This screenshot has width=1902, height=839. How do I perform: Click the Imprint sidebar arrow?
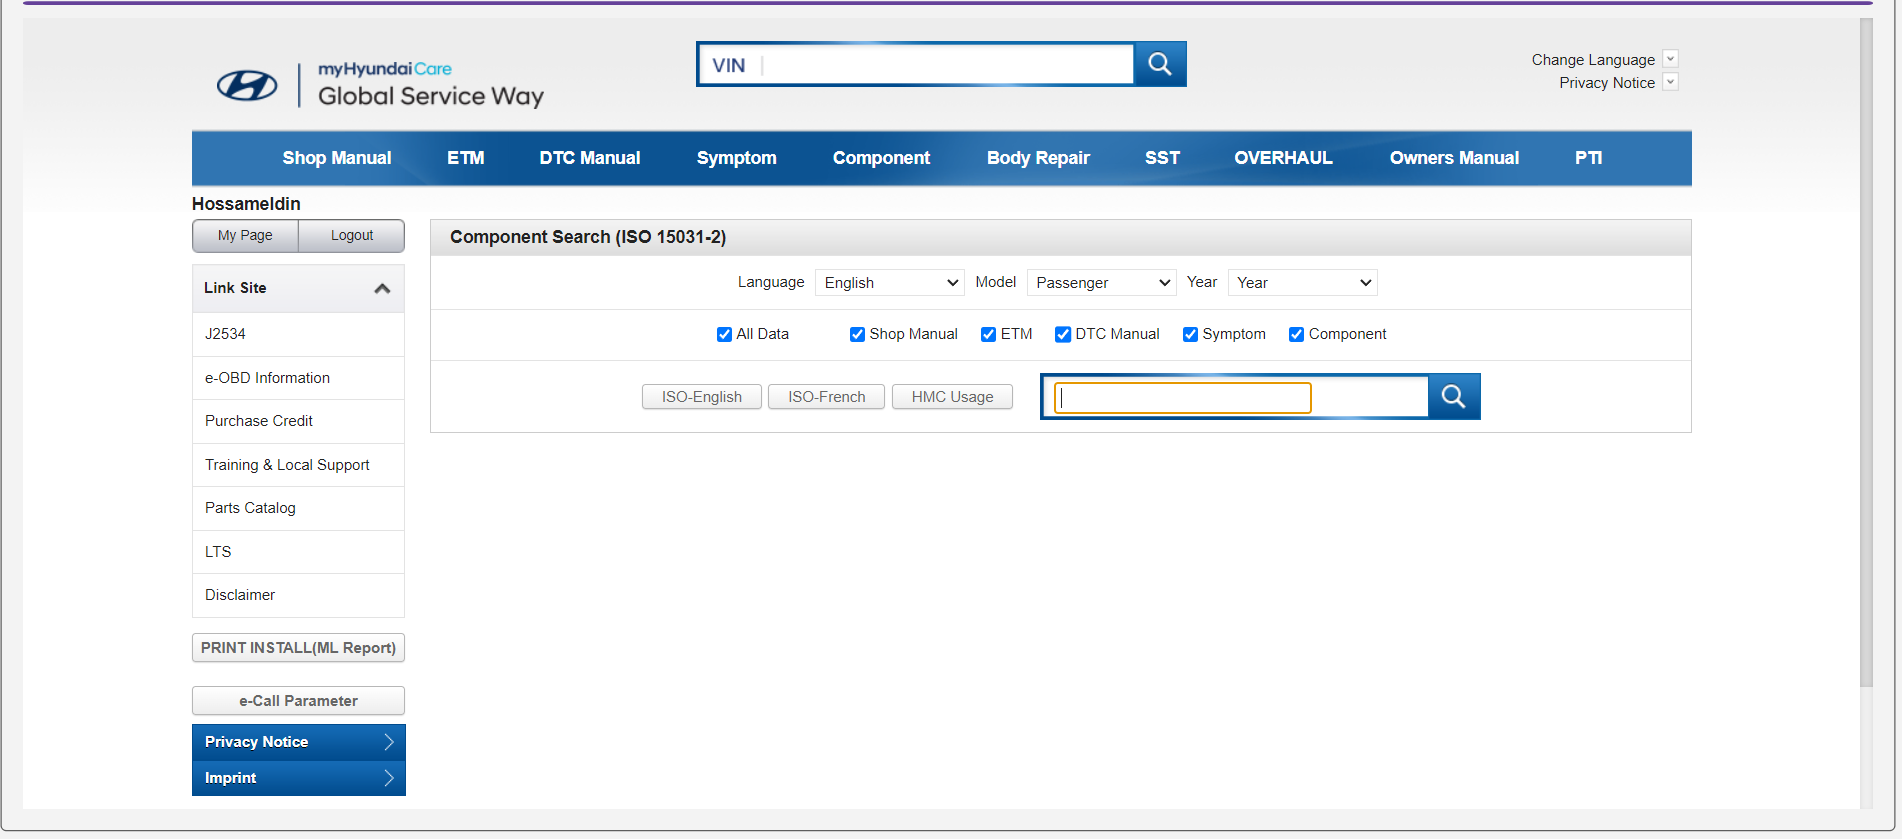click(x=389, y=778)
